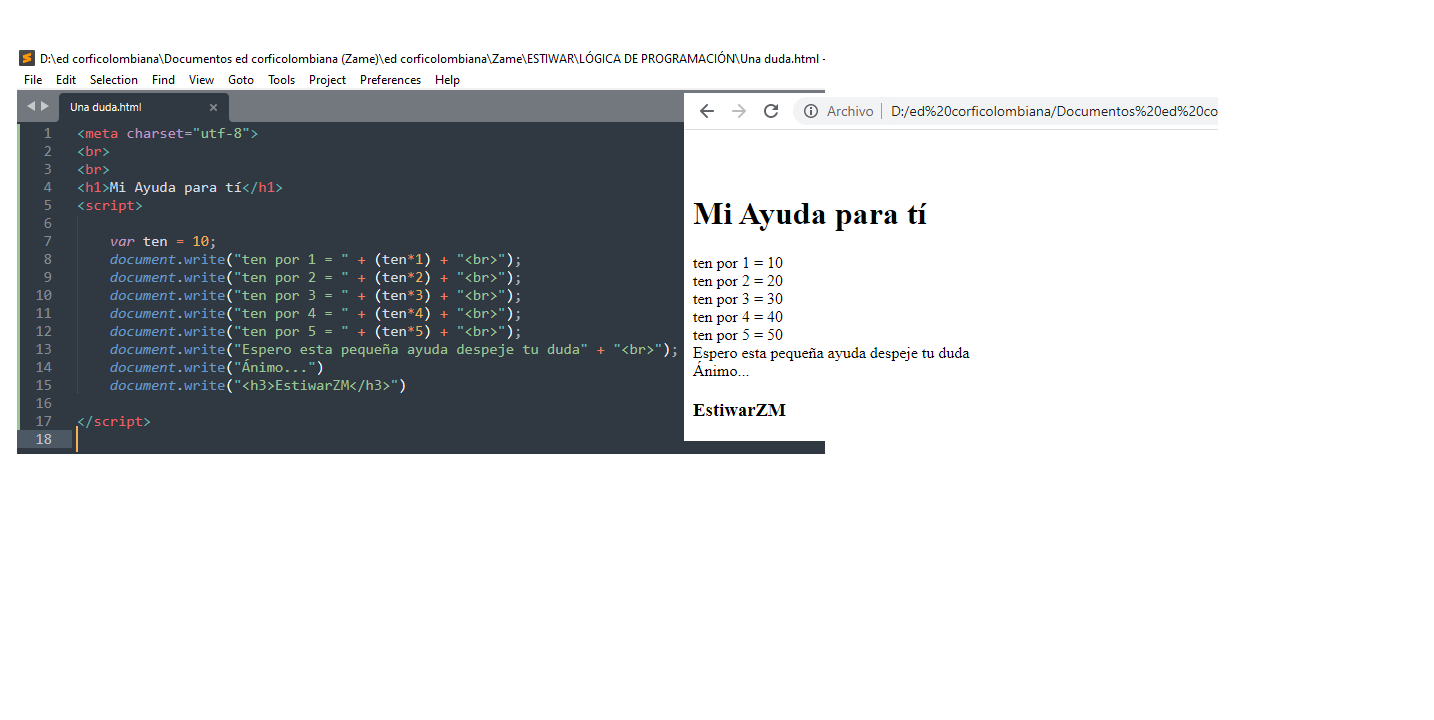Open the Edit menu

click(x=66, y=80)
